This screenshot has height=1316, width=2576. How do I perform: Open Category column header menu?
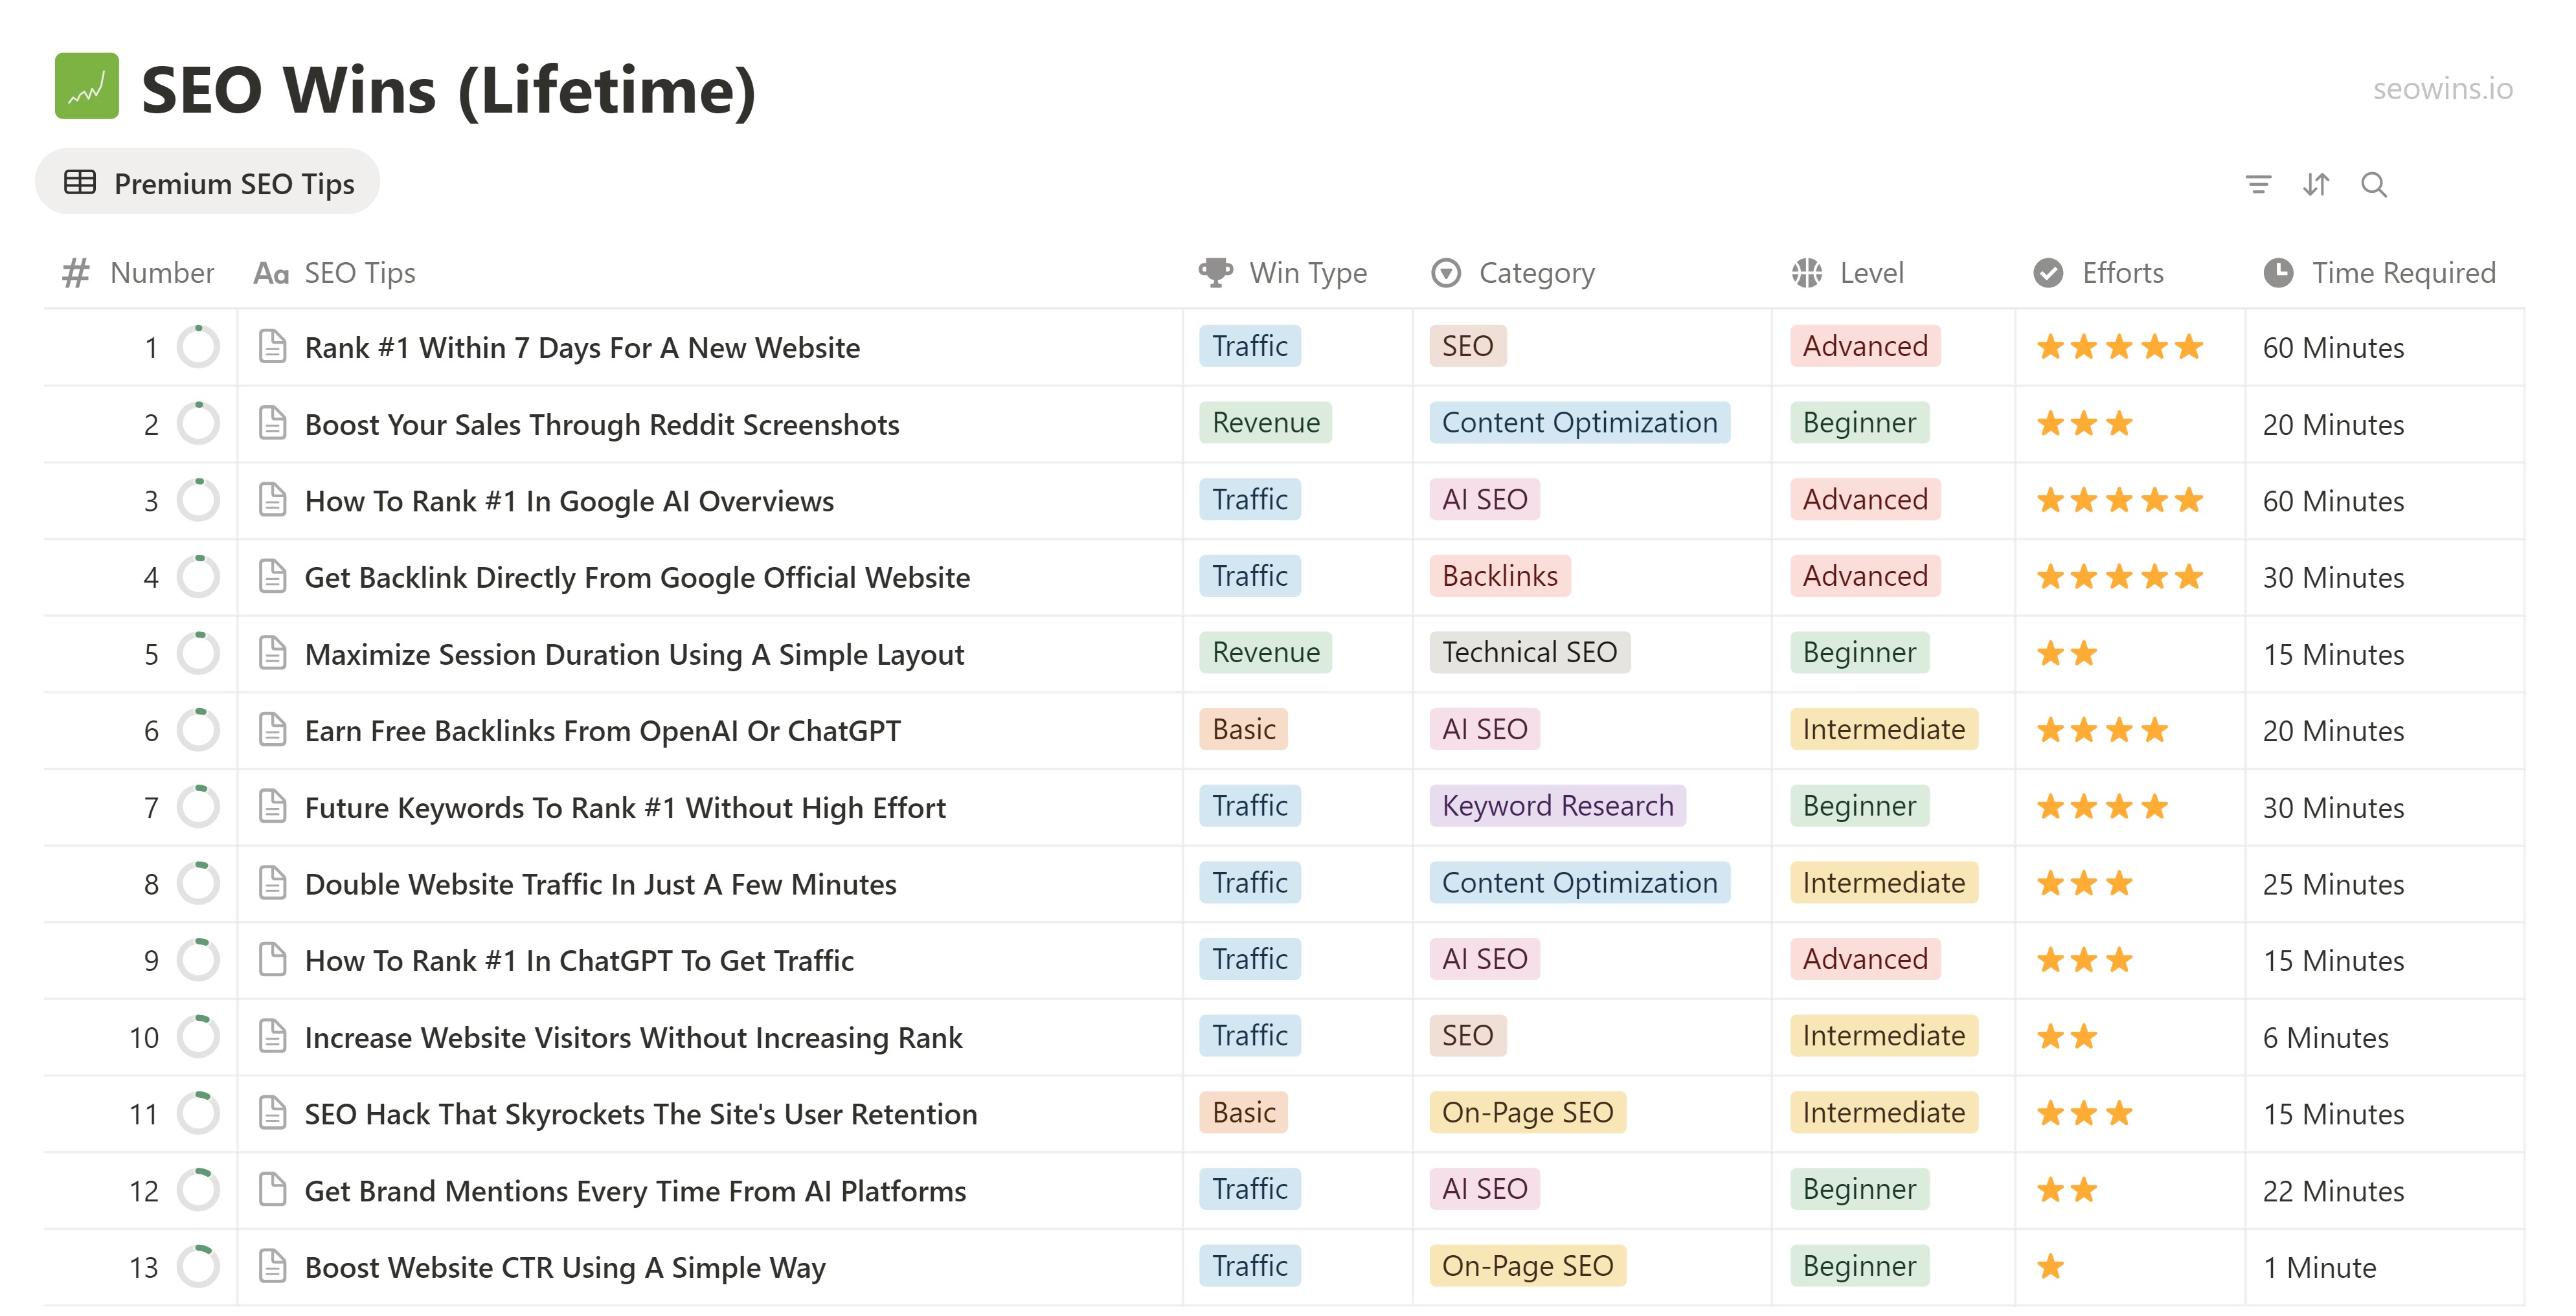pyautogui.click(x=1535, y=273)
